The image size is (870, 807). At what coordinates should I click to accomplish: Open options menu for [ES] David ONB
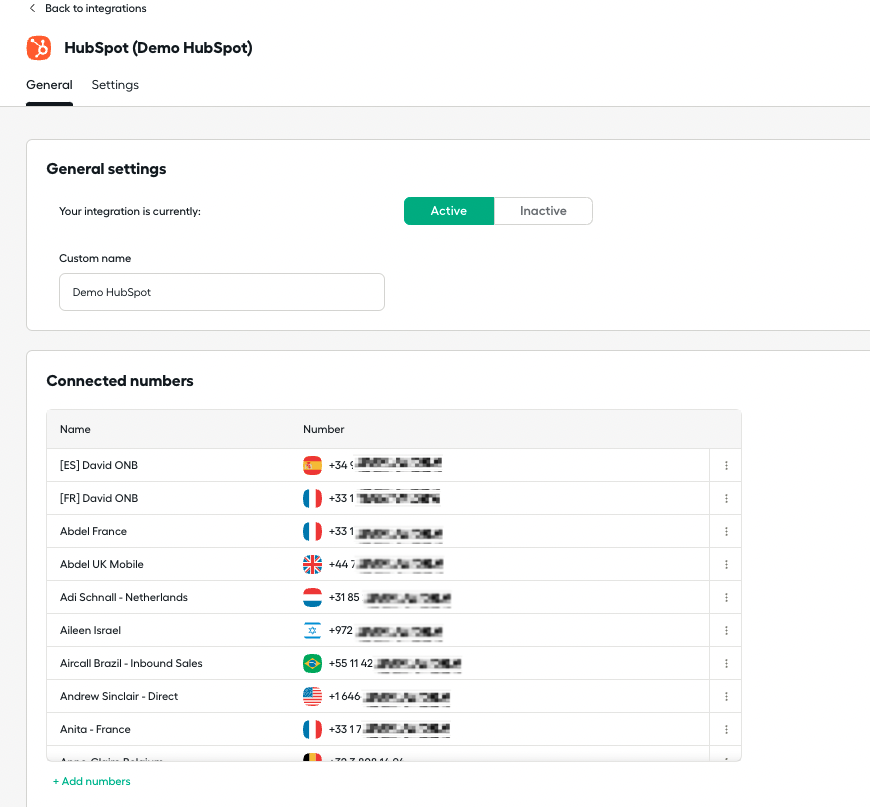click(x=726, y=465)
